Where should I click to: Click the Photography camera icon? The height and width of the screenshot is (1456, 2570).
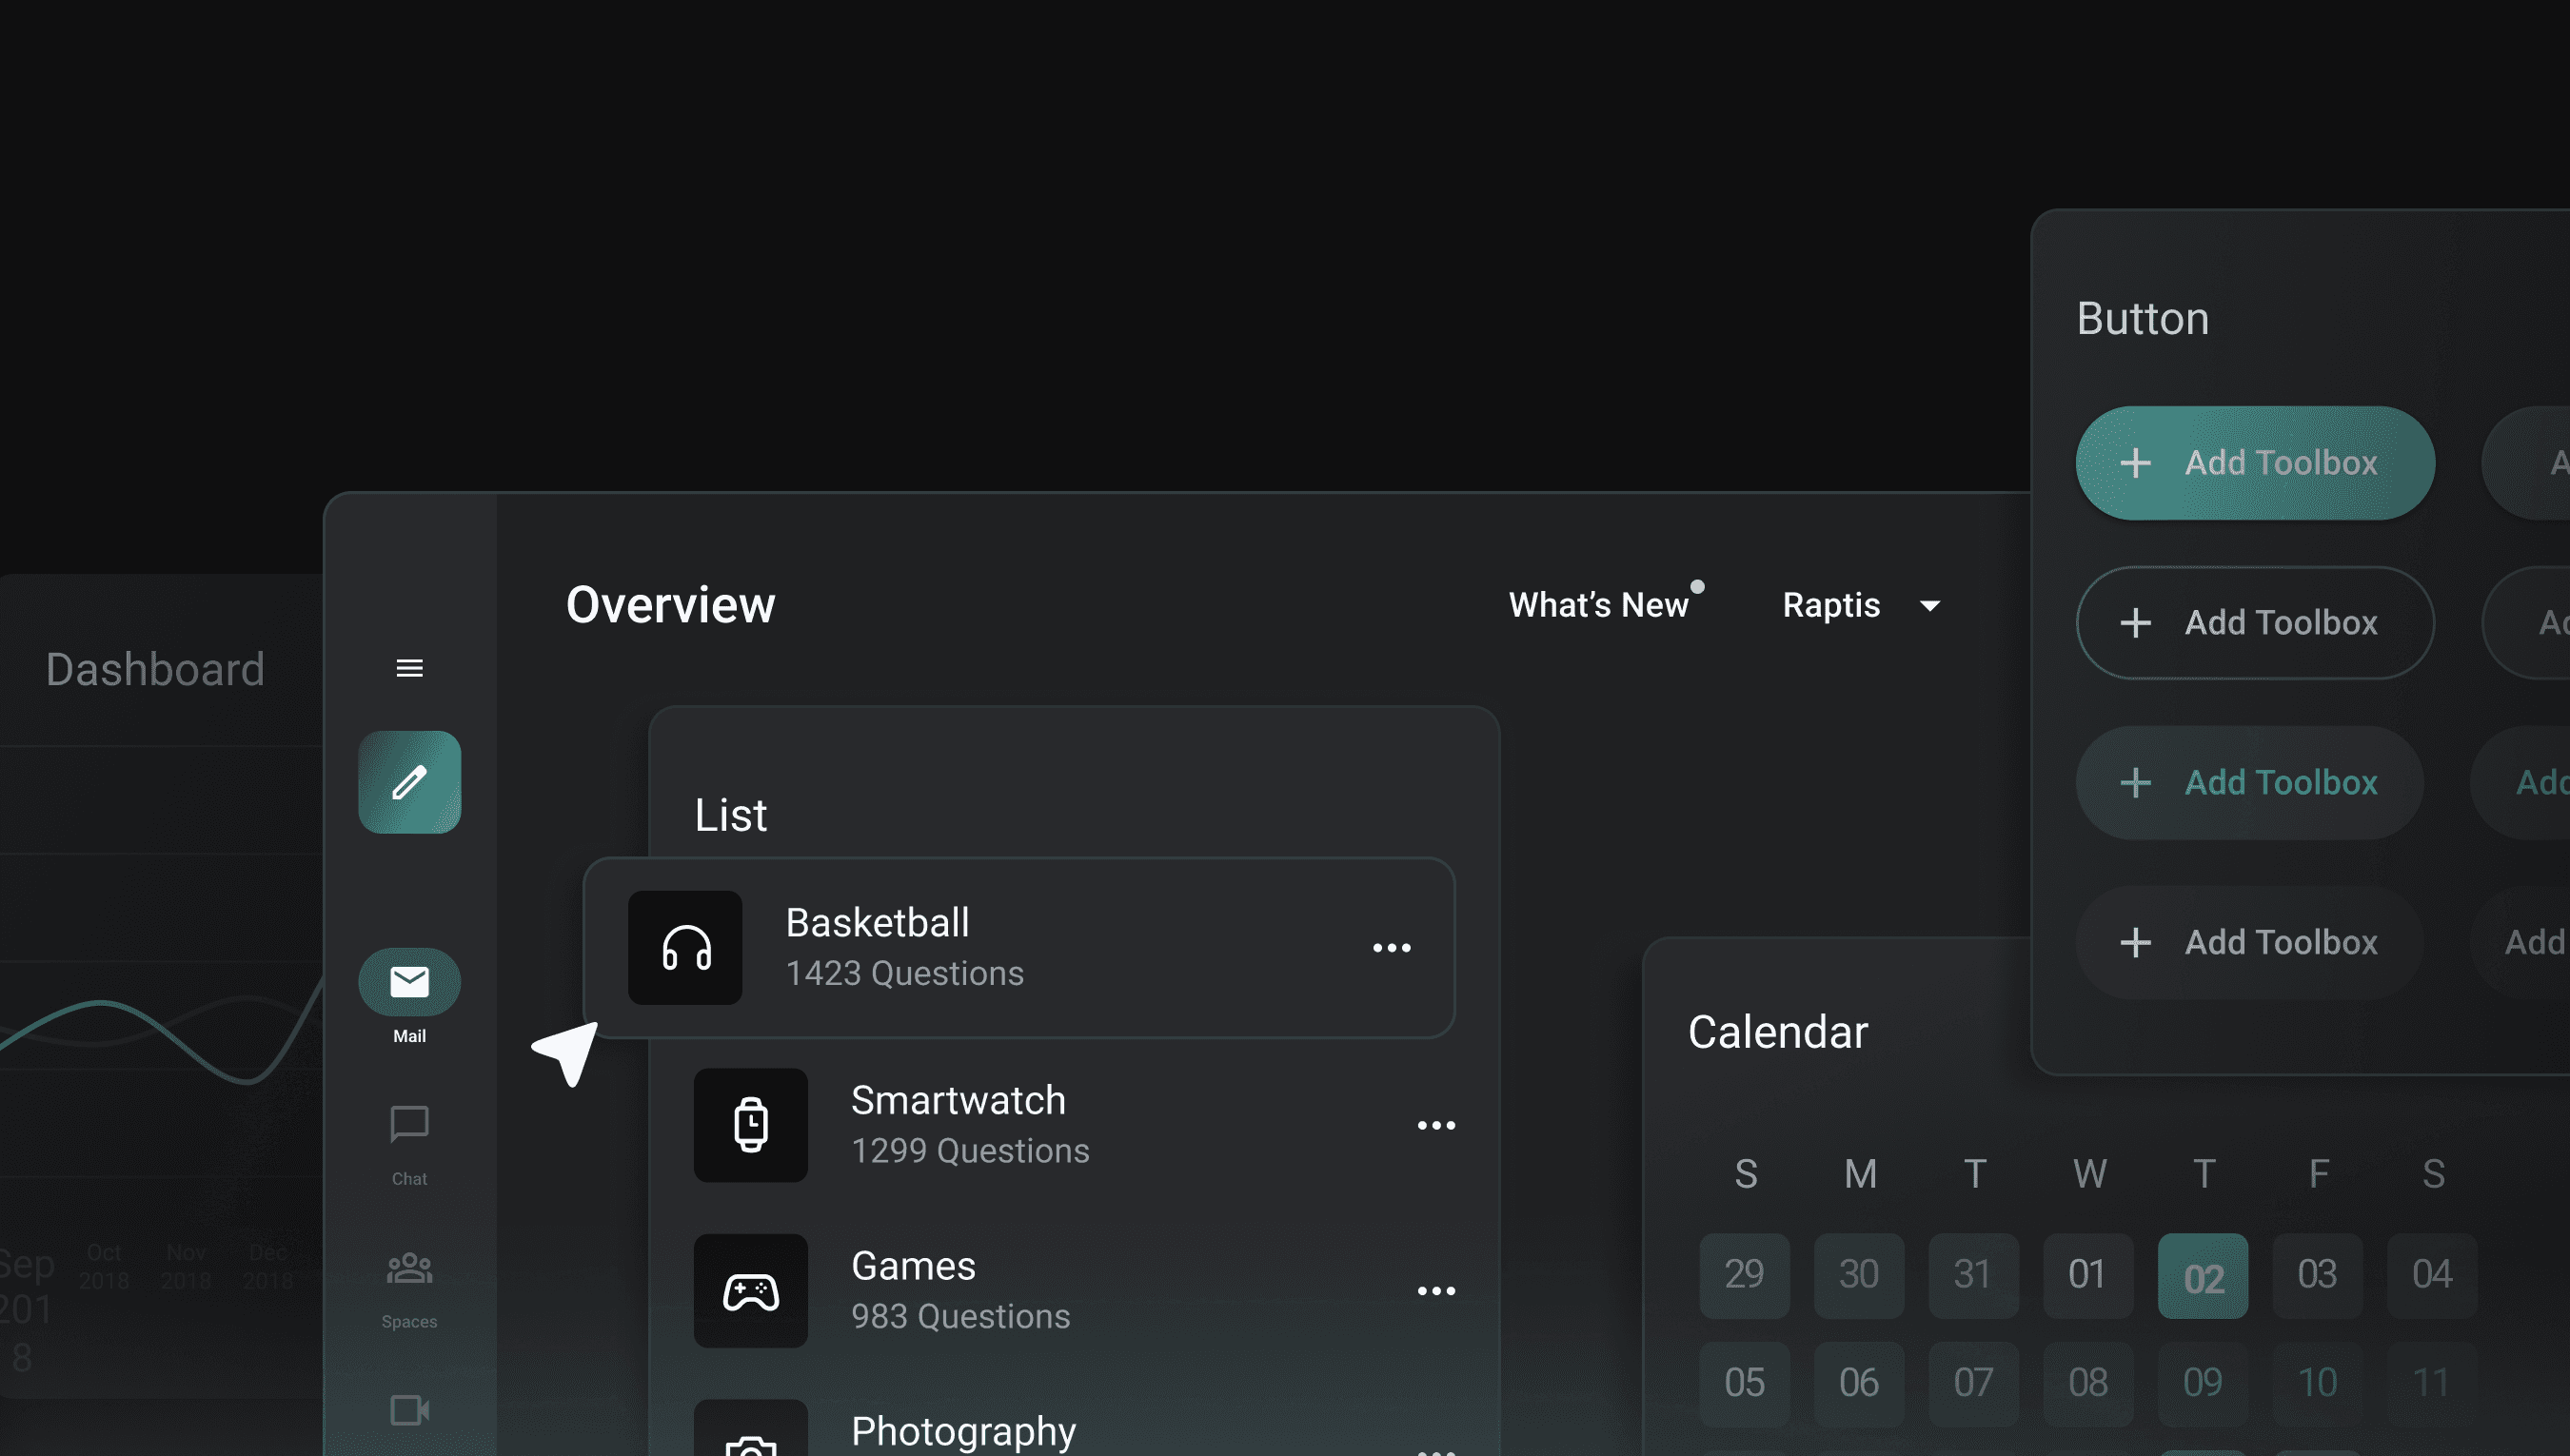[x=751, y=1430]
